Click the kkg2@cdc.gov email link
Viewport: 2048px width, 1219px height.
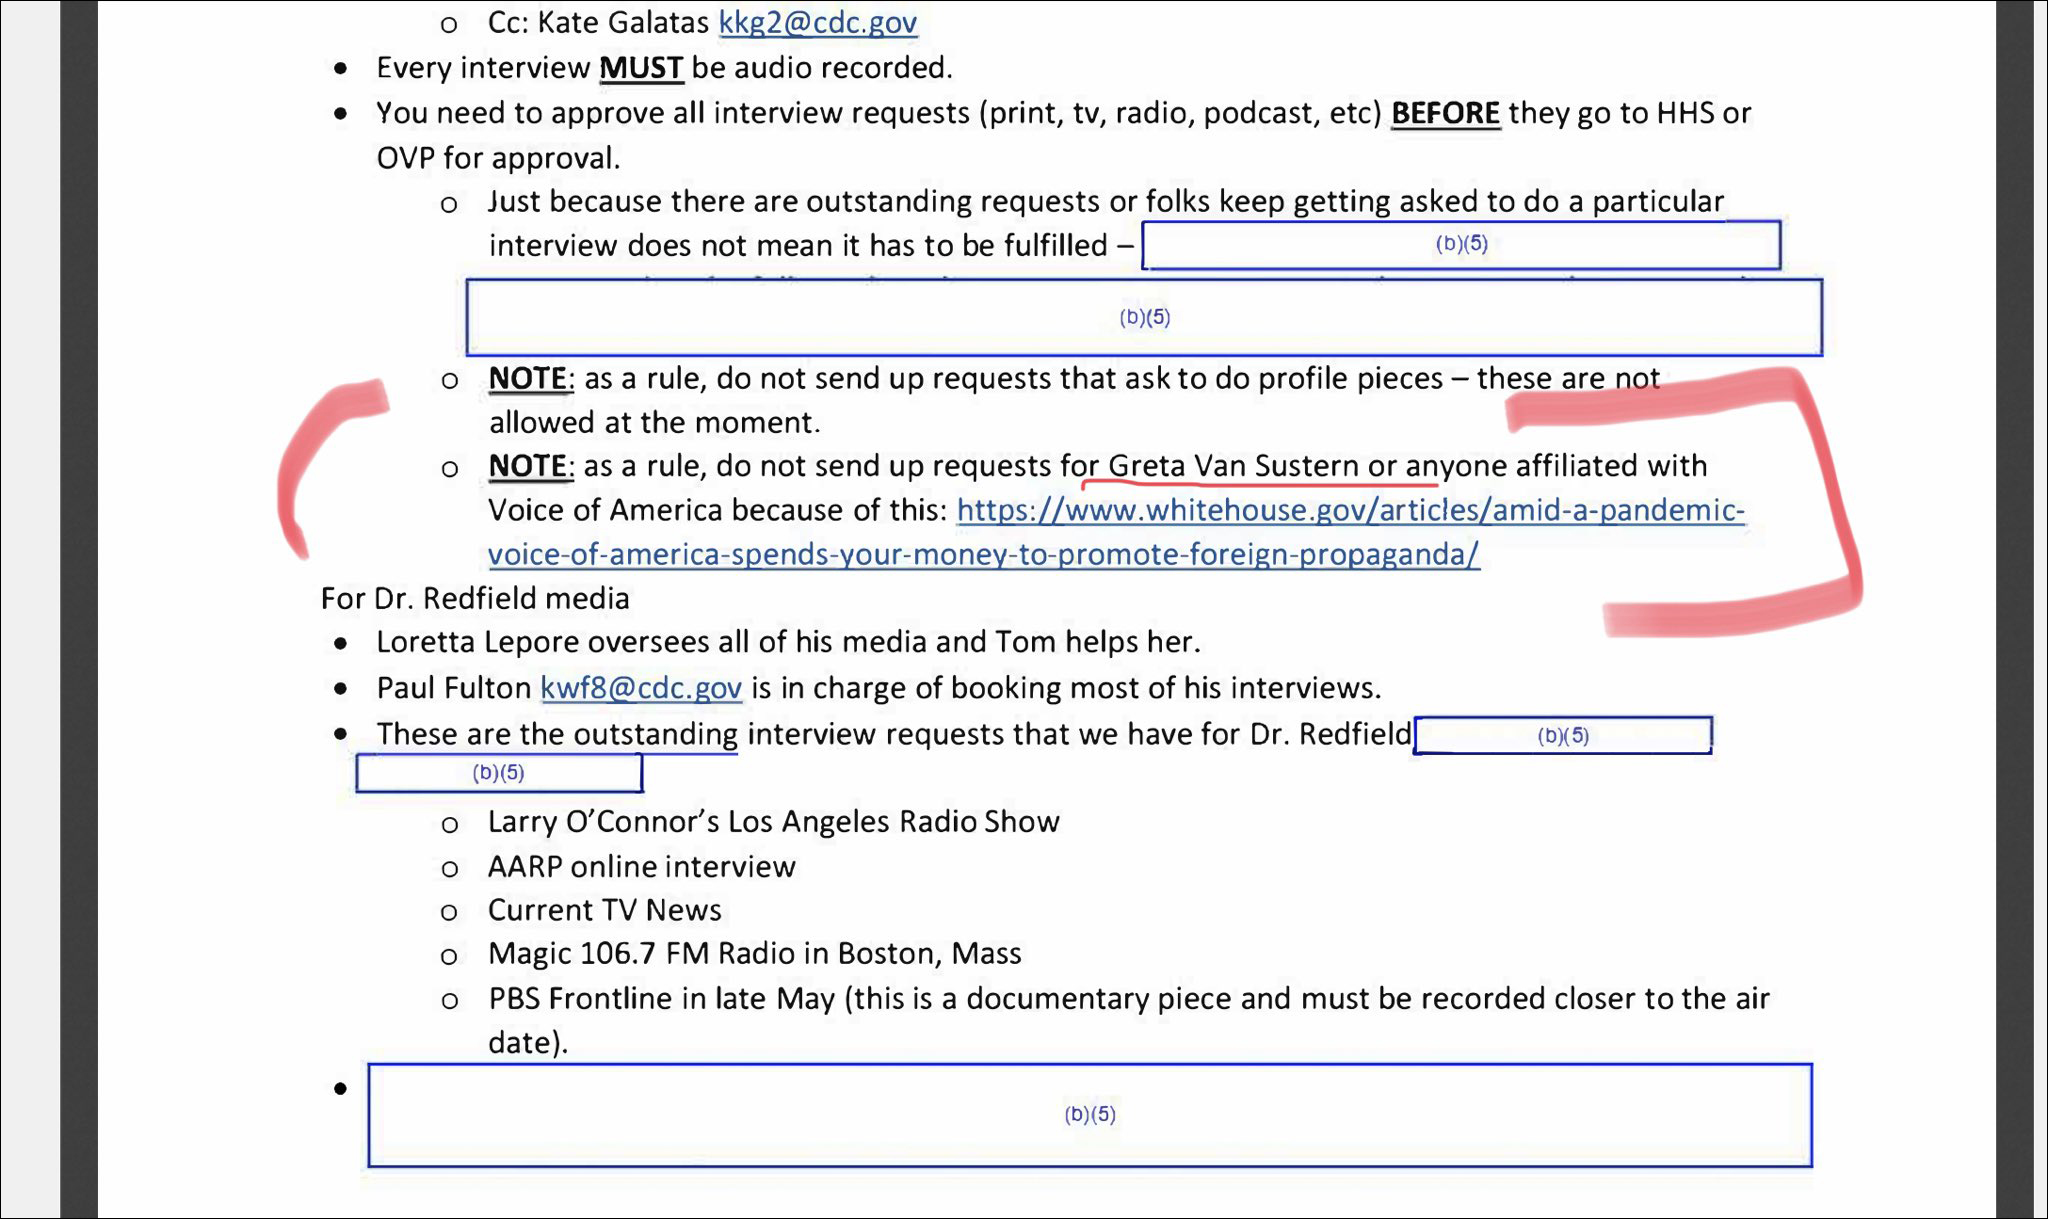(817, 22)
